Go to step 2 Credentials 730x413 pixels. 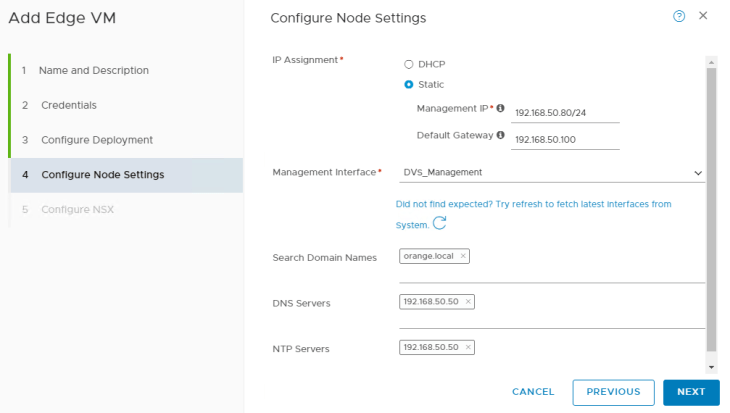(x=68, y=105)
